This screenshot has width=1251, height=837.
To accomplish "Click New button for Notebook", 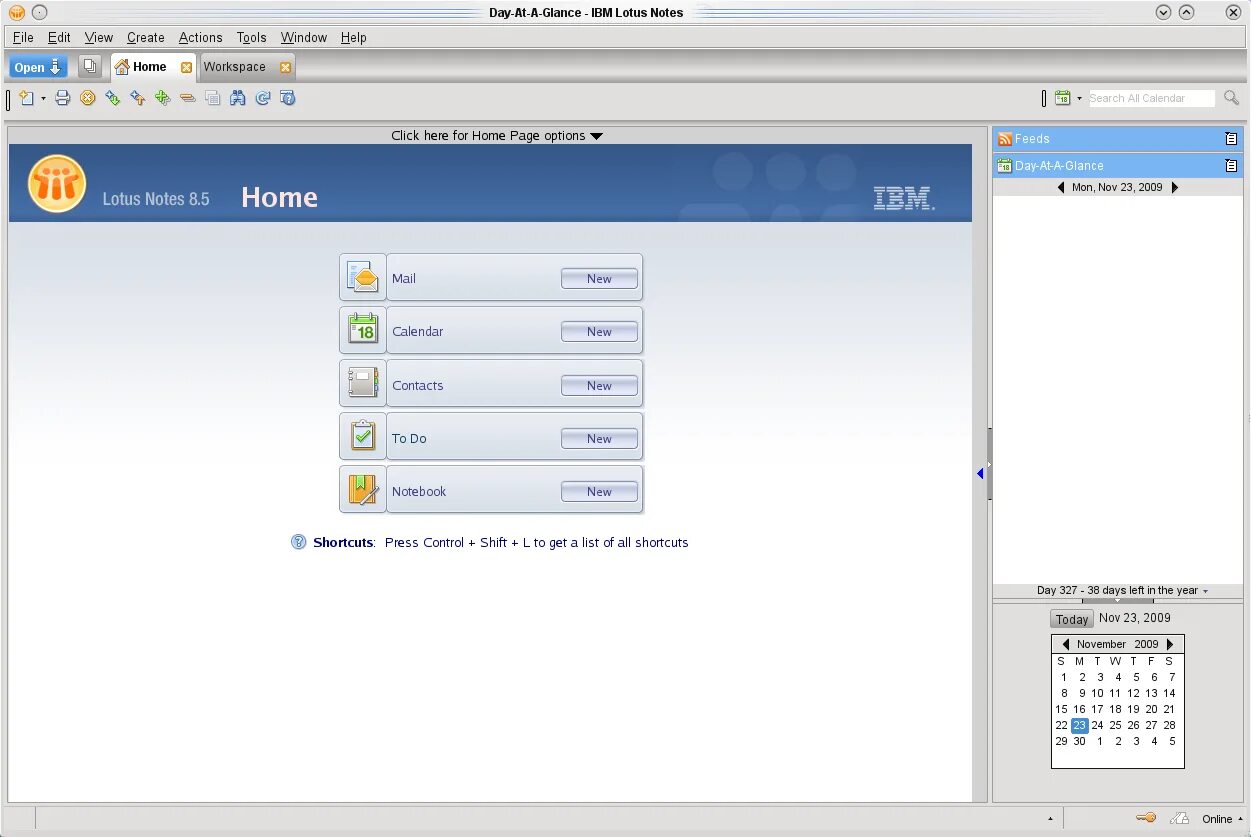I will pyautogui.click(x=599, y=491).
